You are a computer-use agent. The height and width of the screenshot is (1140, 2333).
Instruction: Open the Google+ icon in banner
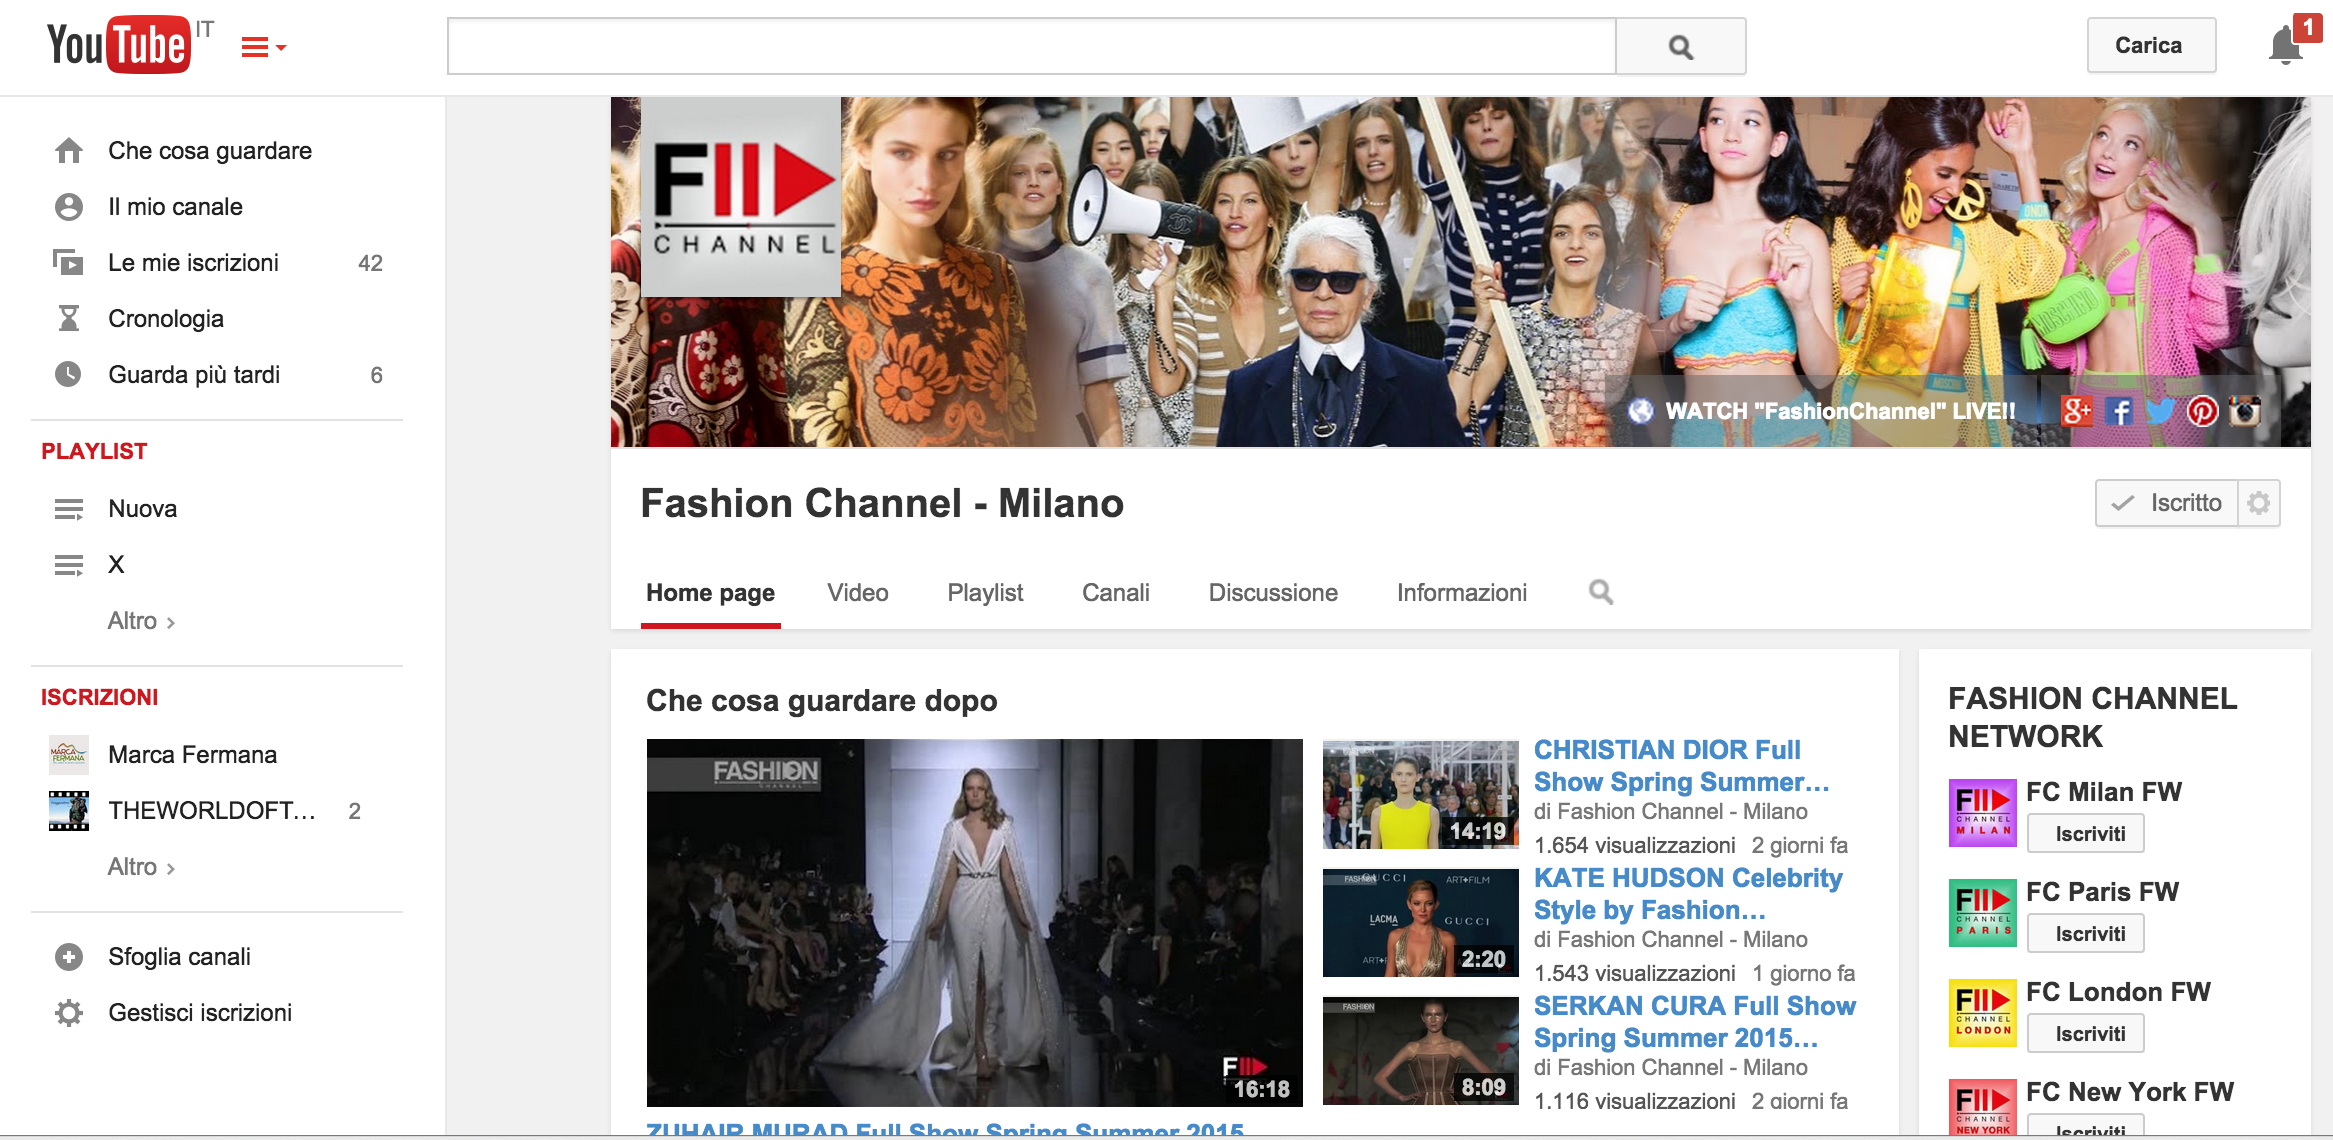click(2076, 411)
